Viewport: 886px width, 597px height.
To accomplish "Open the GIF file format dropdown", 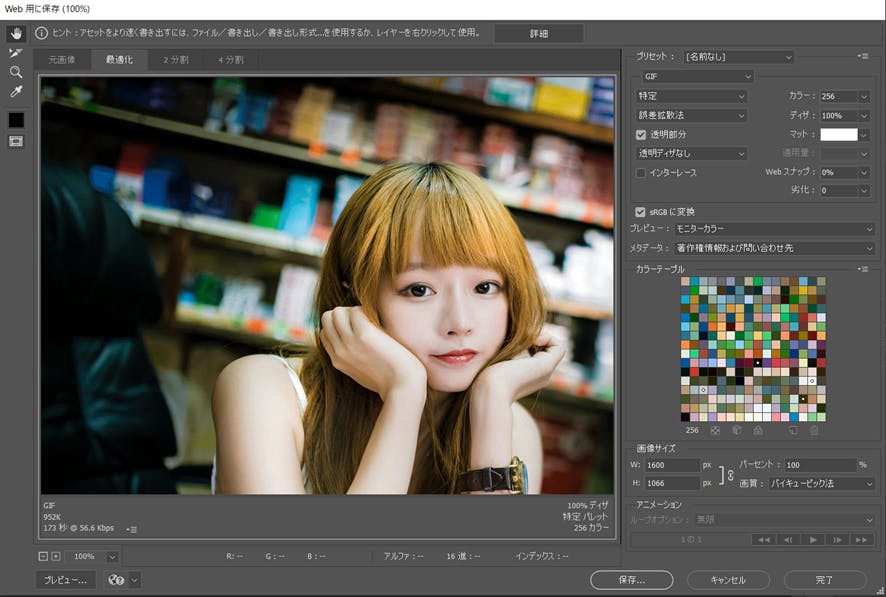I will (696, 76).
